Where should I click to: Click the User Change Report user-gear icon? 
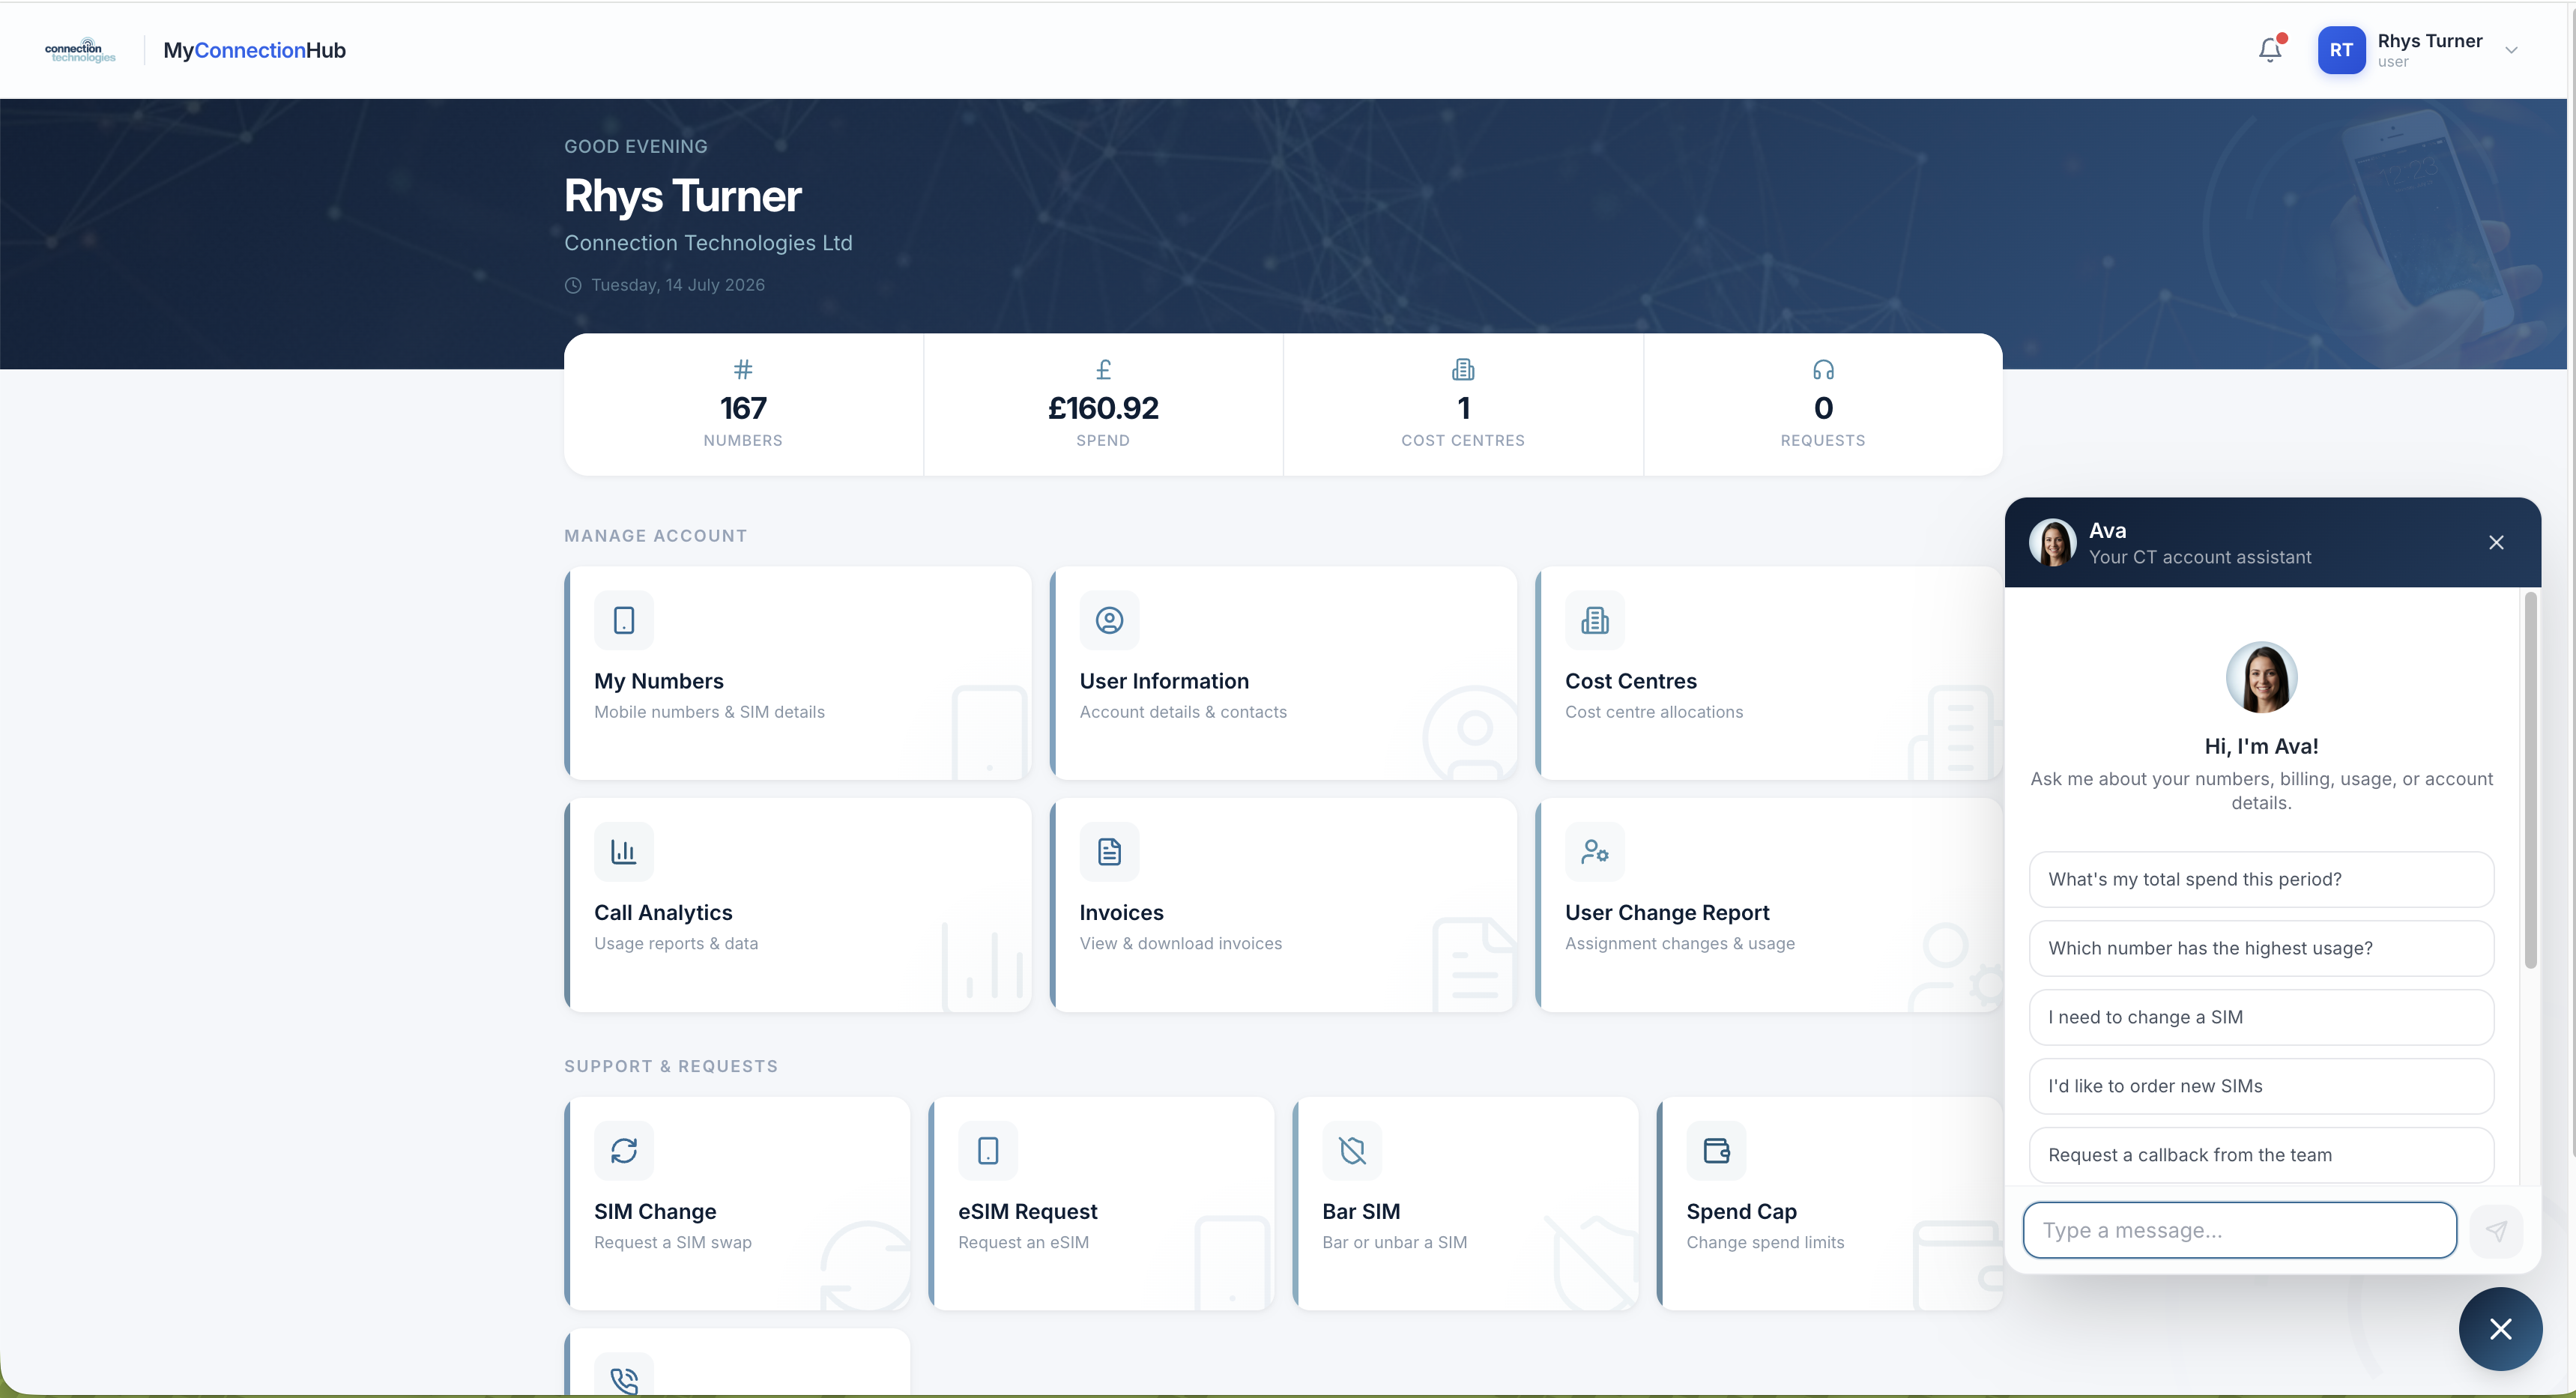pyautogui.click(x=1595, y=851)
